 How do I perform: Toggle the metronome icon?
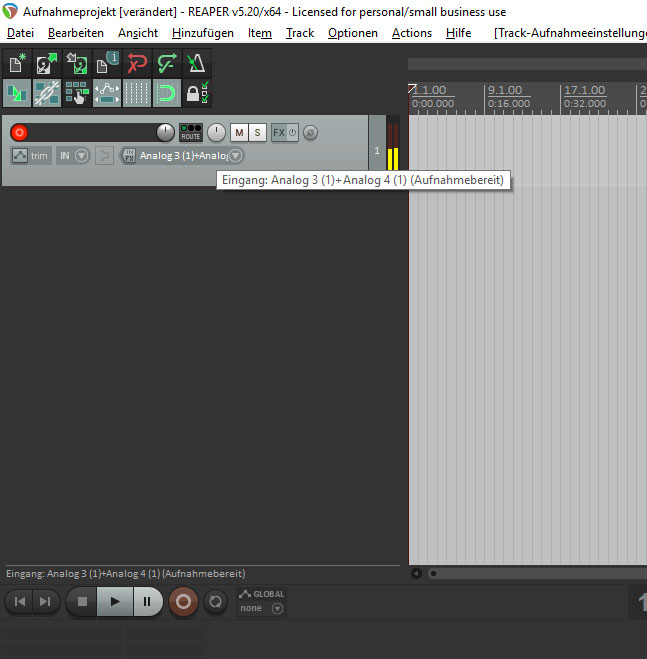tap(197, 63)
